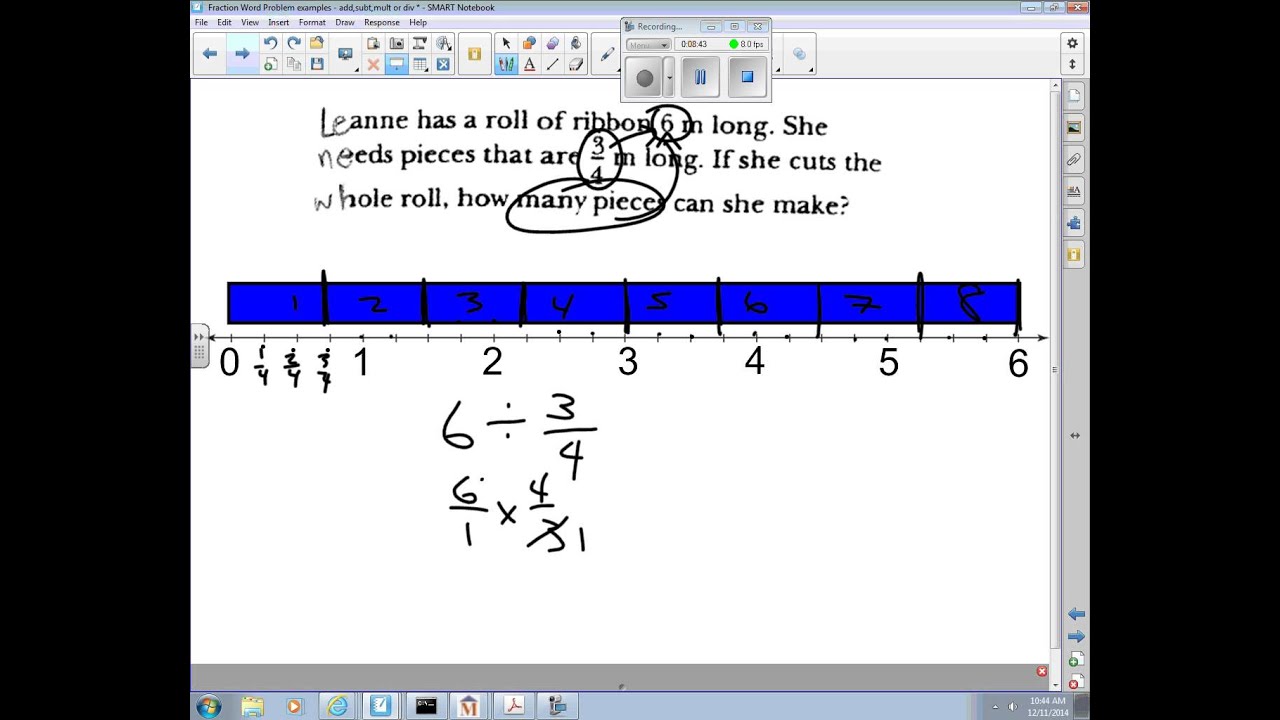Go to previous page with back arrow
Viewport: 1280px width, 720px height.
coord(210,54)
